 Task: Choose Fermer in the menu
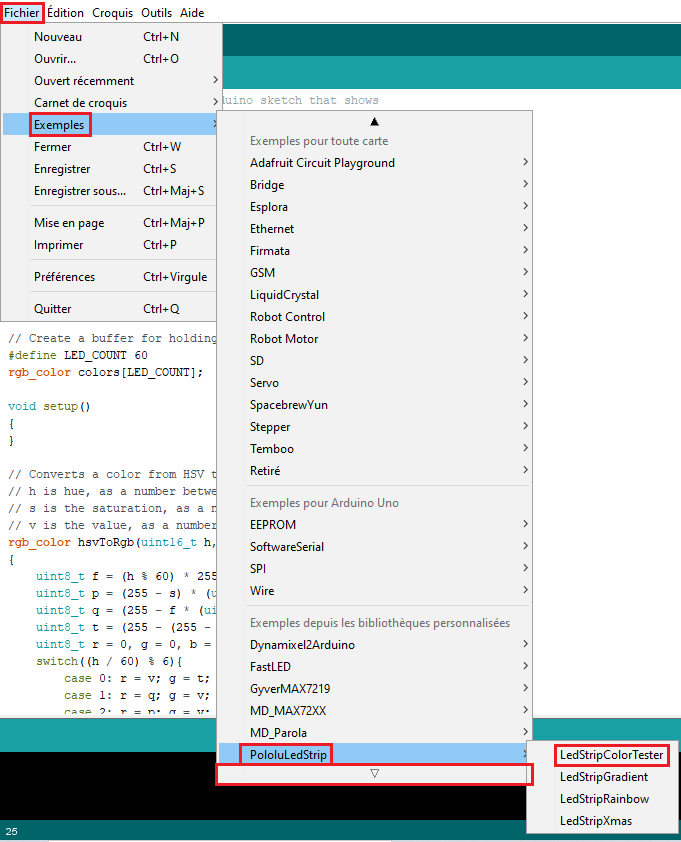(x=111, y=147)
